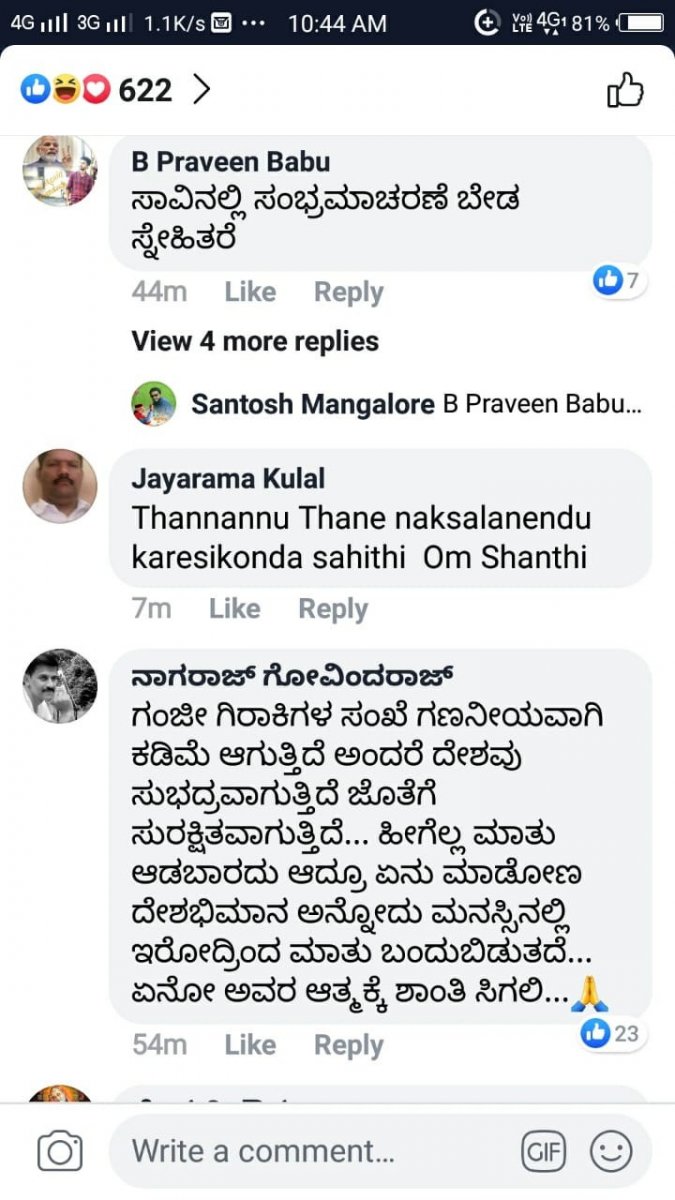Open the battery status icon in status bar

[x=640, y=22]
